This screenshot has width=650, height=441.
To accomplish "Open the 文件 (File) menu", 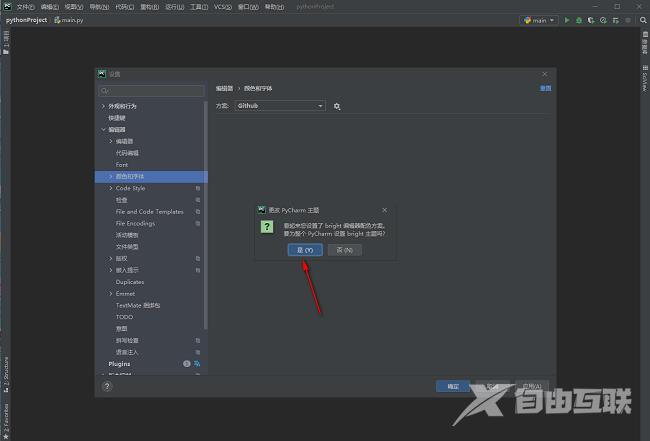I will coord(25,6).
